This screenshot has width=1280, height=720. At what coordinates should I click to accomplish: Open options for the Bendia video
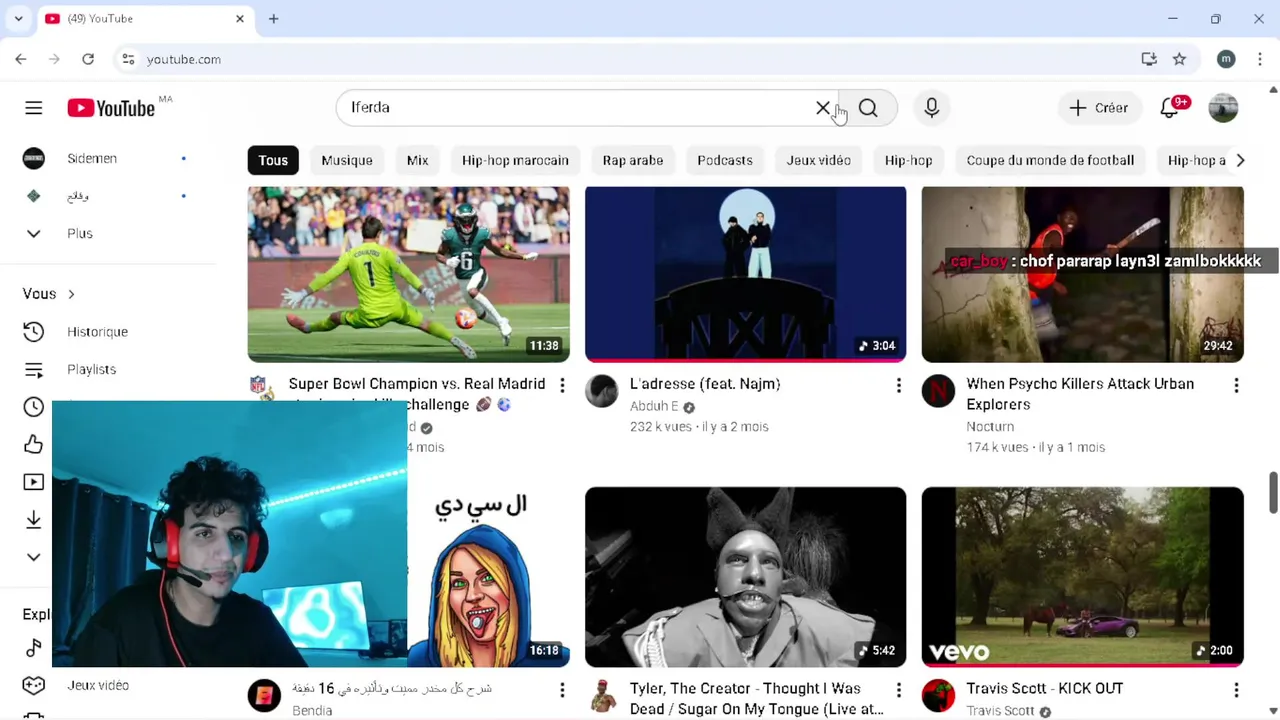pyautogui.click(x=562, y=690)
